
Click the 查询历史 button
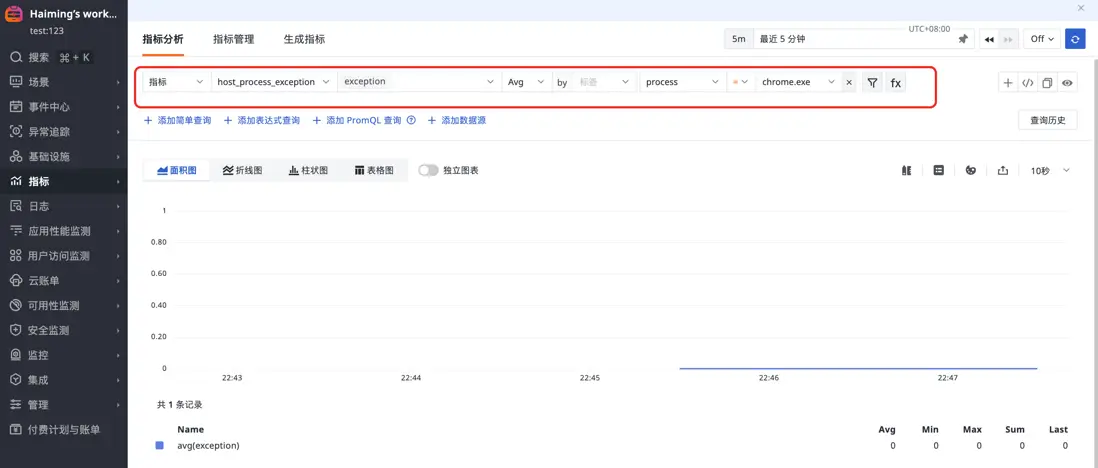click(1047, 120)
